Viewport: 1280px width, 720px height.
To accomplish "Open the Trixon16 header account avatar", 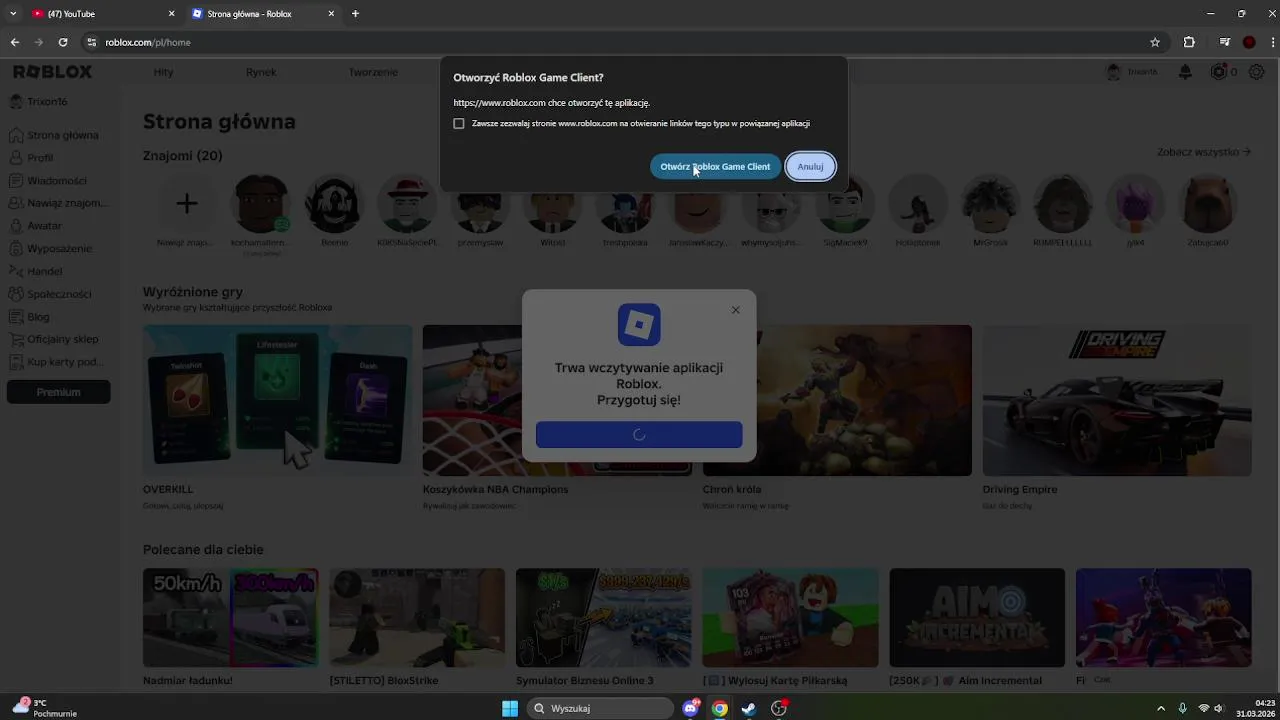I will (x=1114, y=72).
